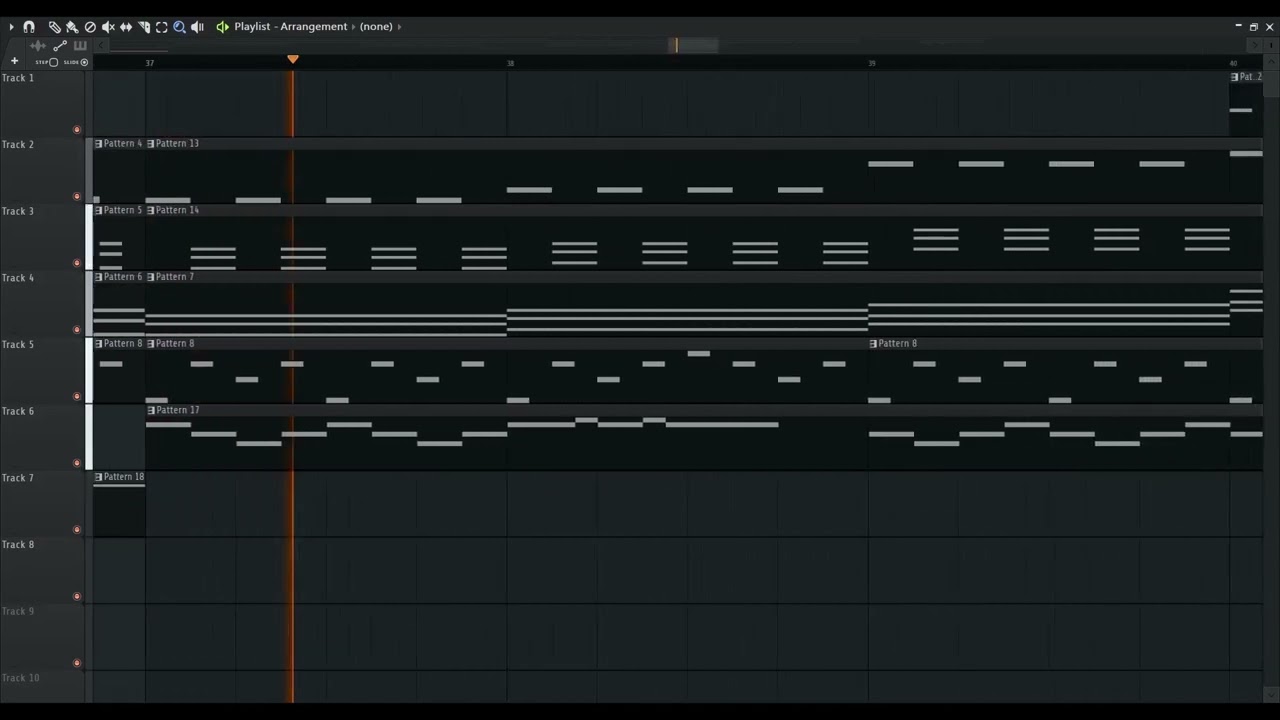Expand the Arrangement selector arrow
Viewport: 1280px width, 720px height.
click(354, 27)
